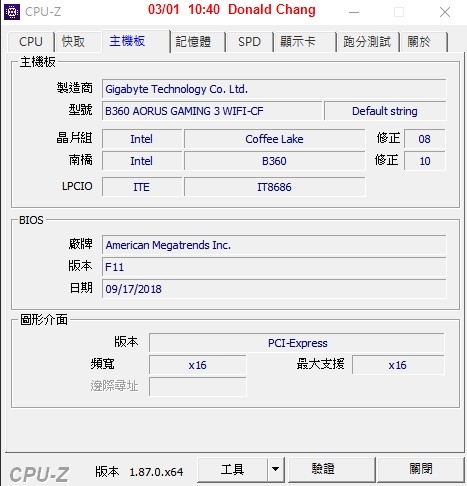Viewport: 467px width, 486px height.
Task: Click the 日期 label in BIOS group
Action: tap(81, 288)
